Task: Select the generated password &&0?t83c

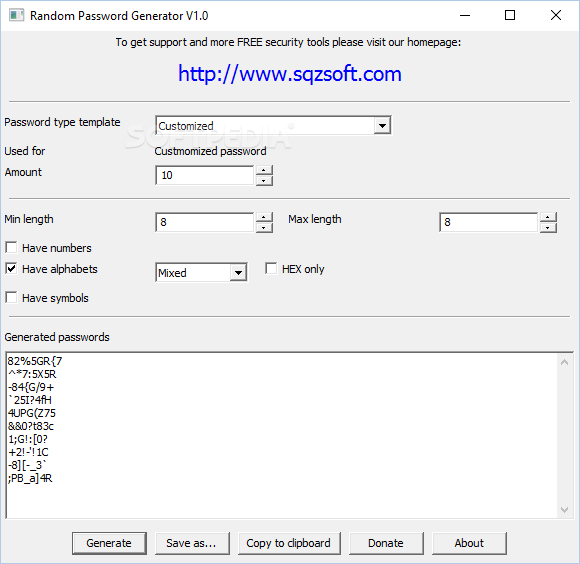Action: 31,426
